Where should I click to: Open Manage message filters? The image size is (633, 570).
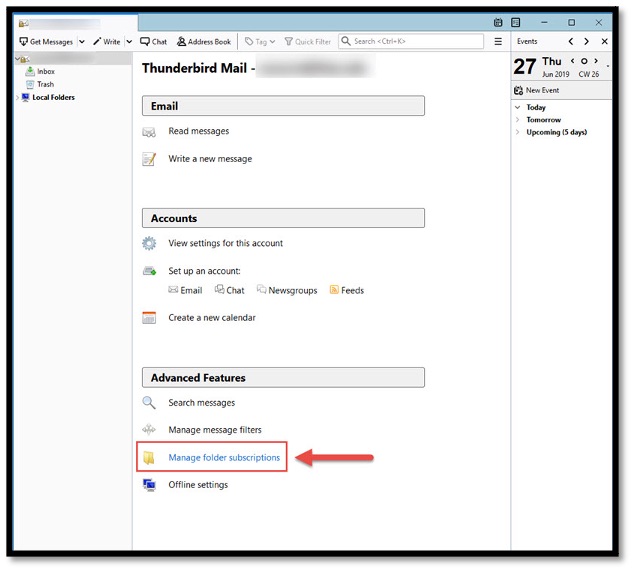pos(215,430)
